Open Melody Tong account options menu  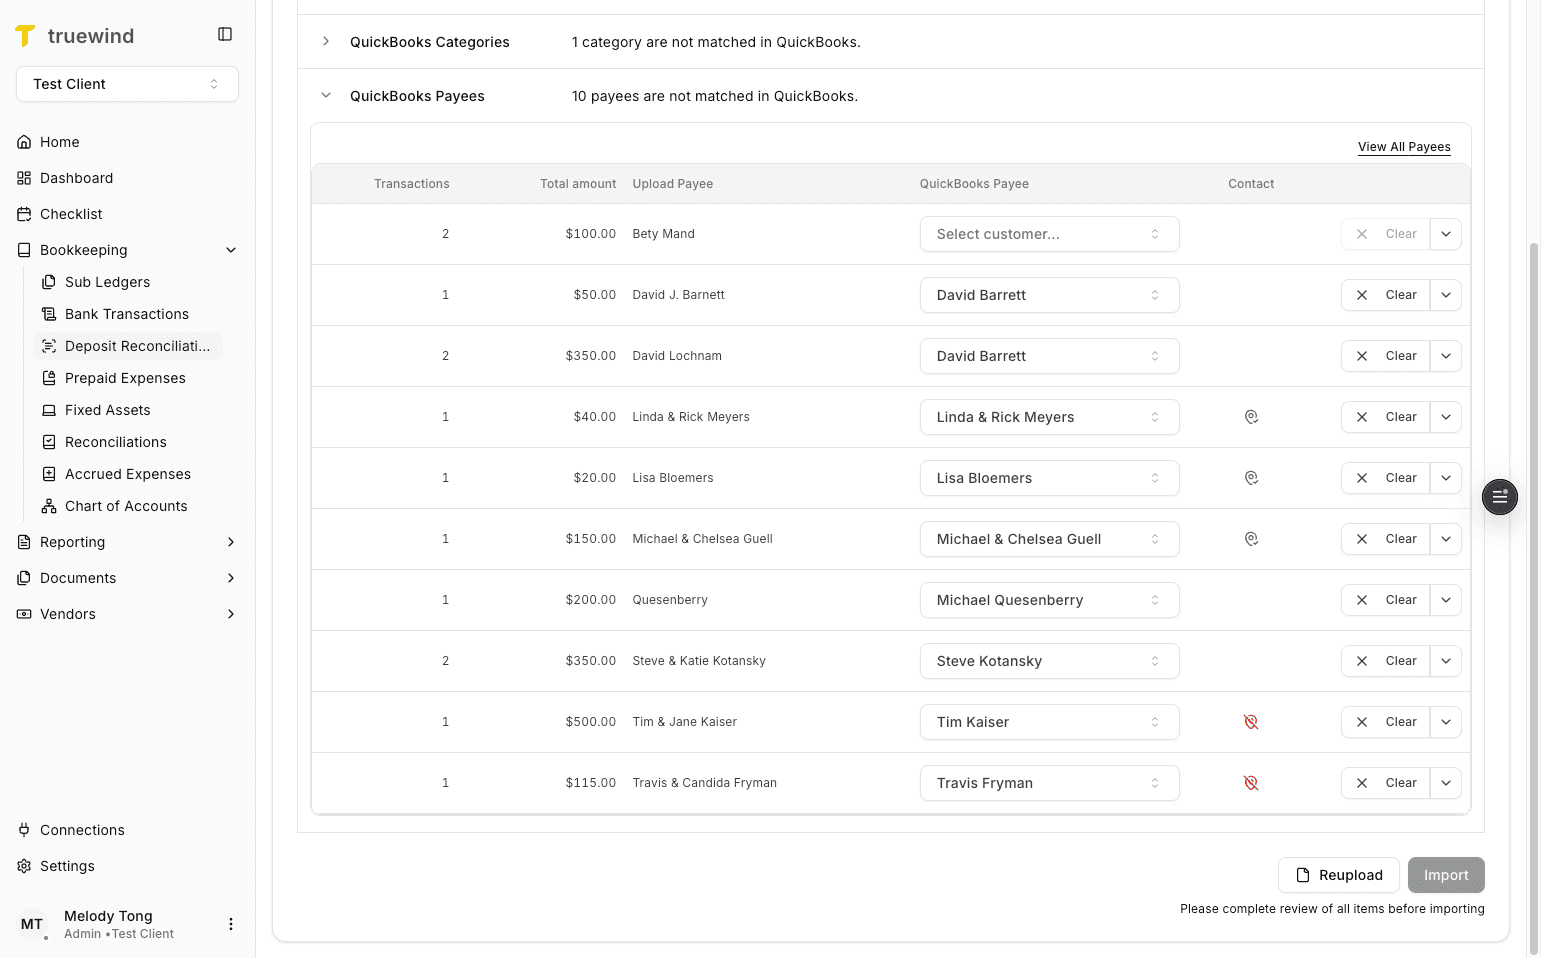[231, 923]
